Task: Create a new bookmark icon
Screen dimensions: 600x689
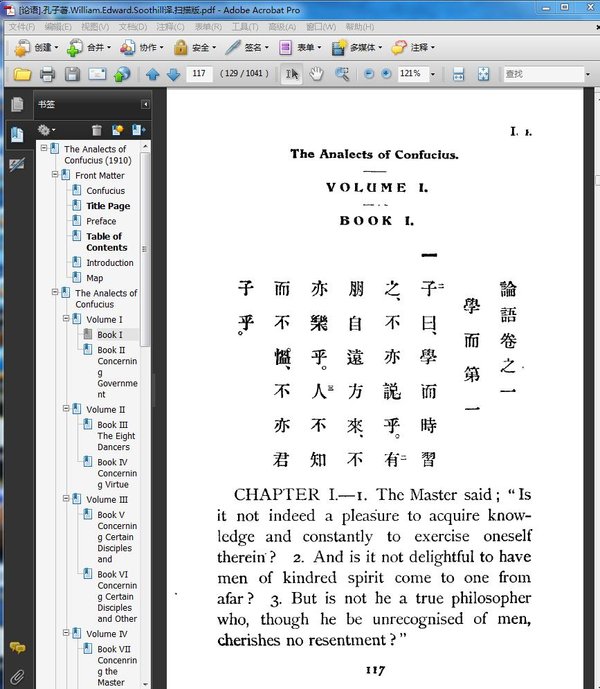Action: [117, 130]
